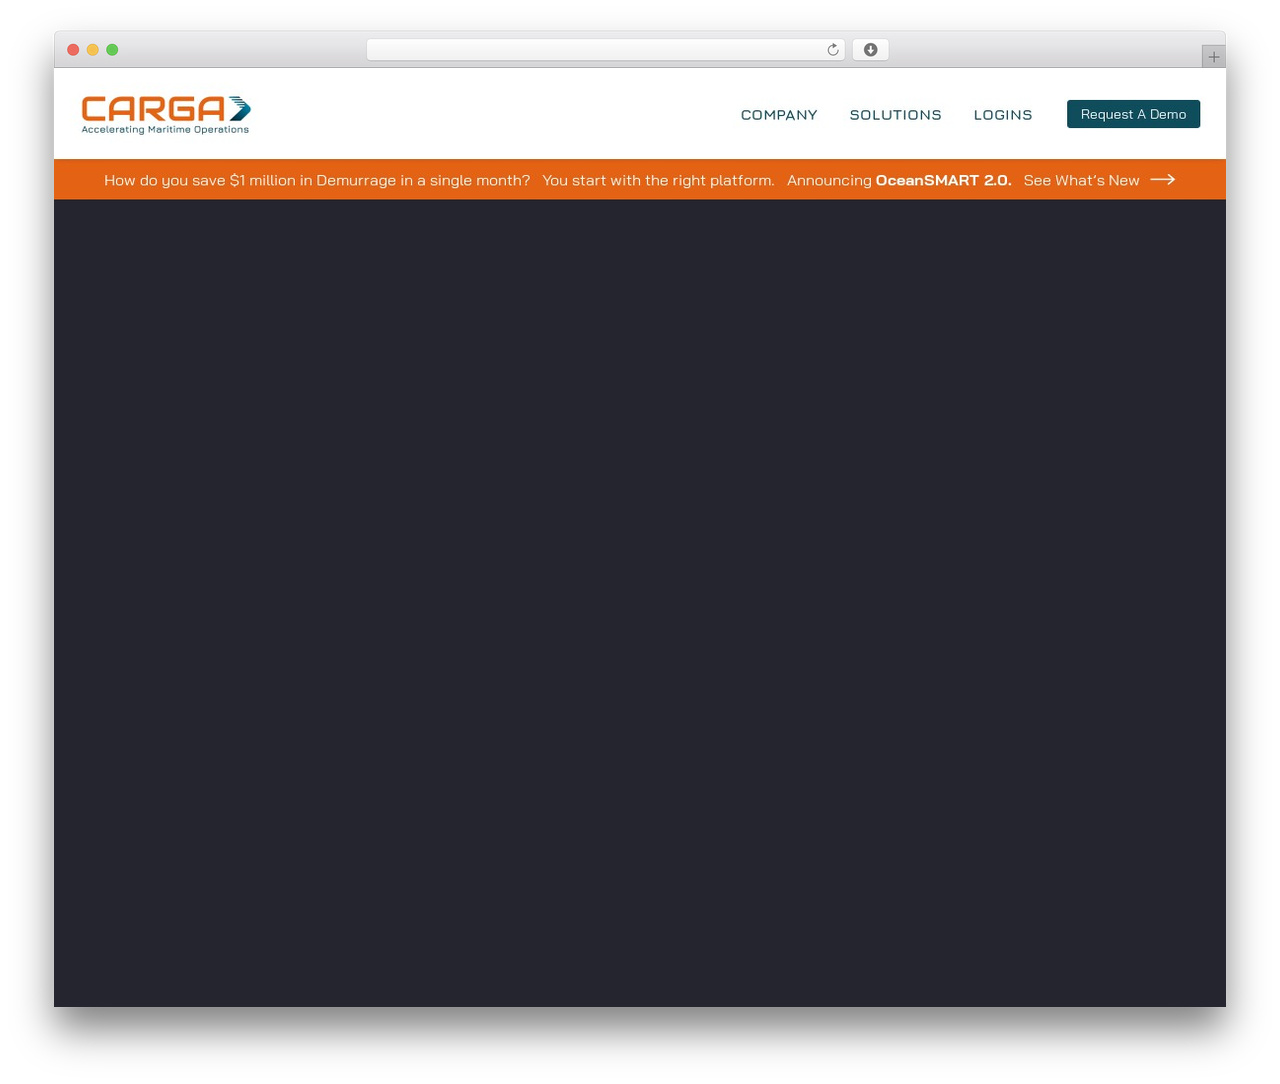
Task: Follow the See What's New link
Action: [x=1081, y=180]
